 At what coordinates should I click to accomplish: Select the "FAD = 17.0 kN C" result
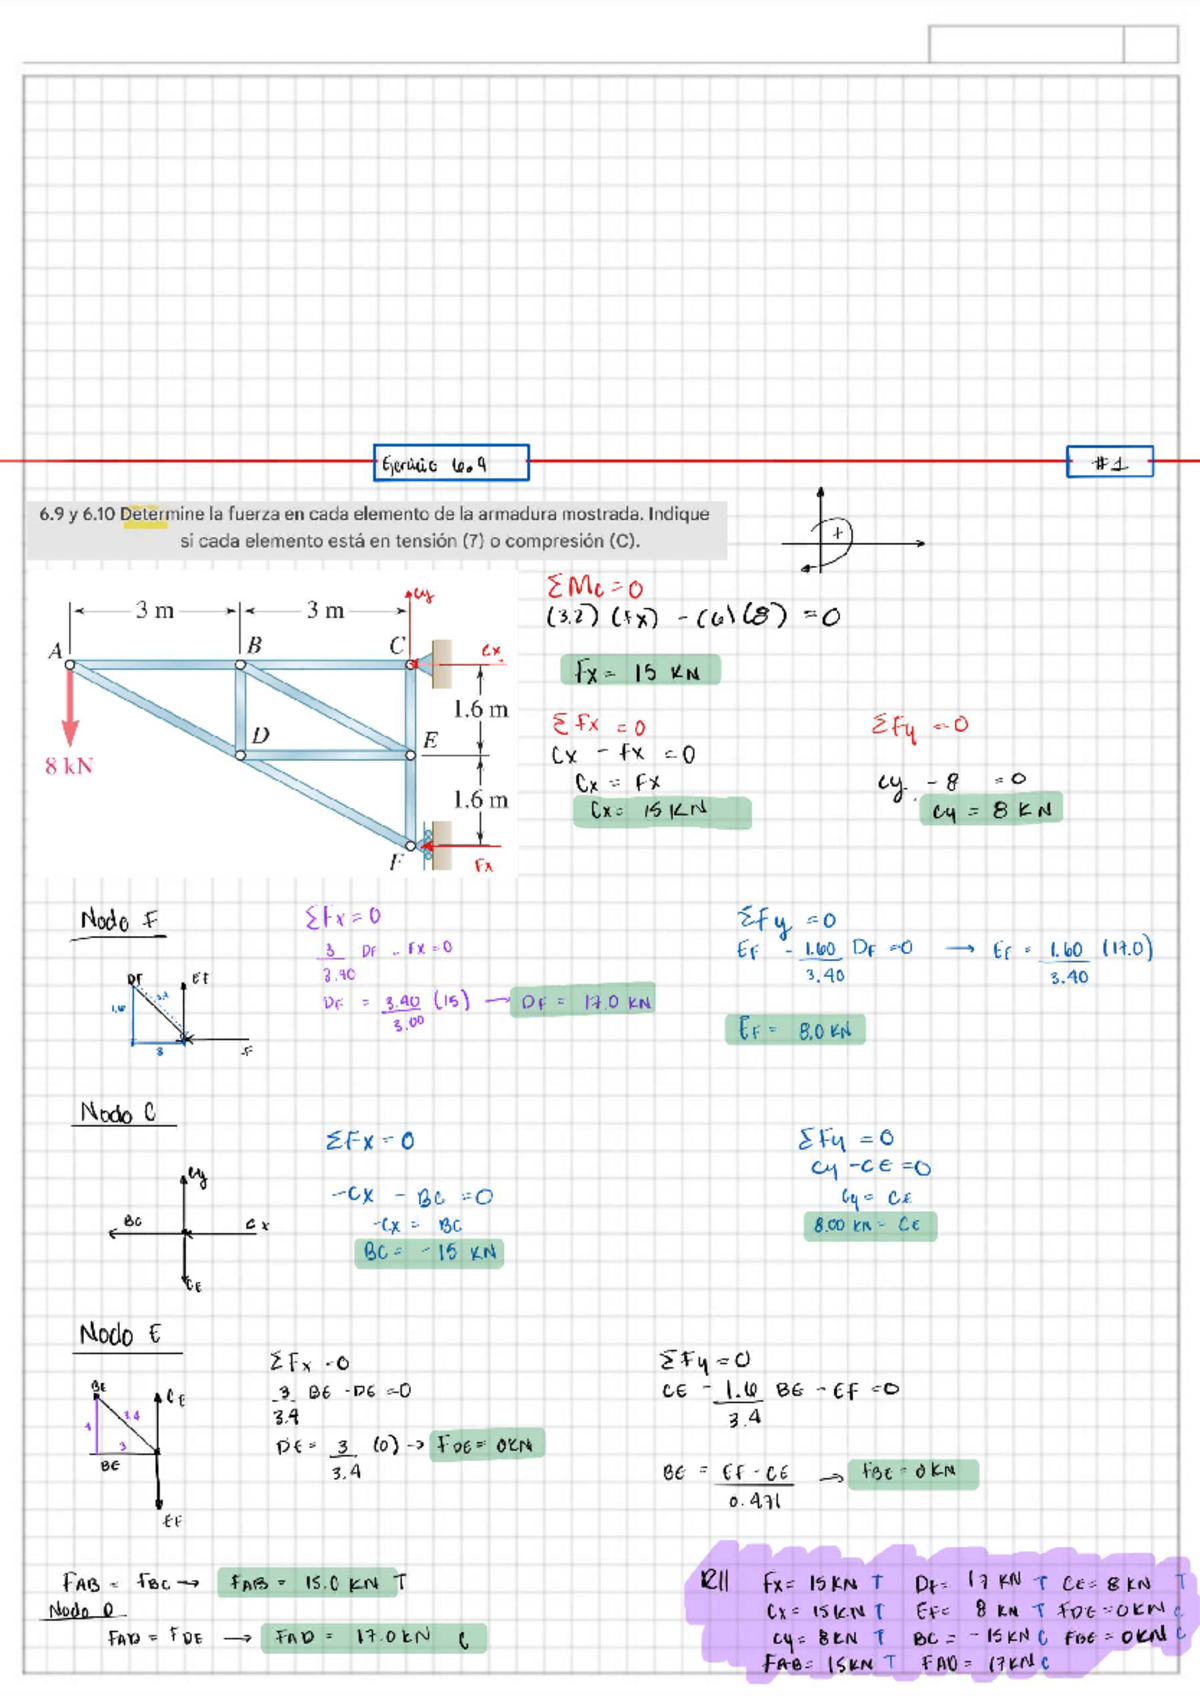coord(372,1638)
